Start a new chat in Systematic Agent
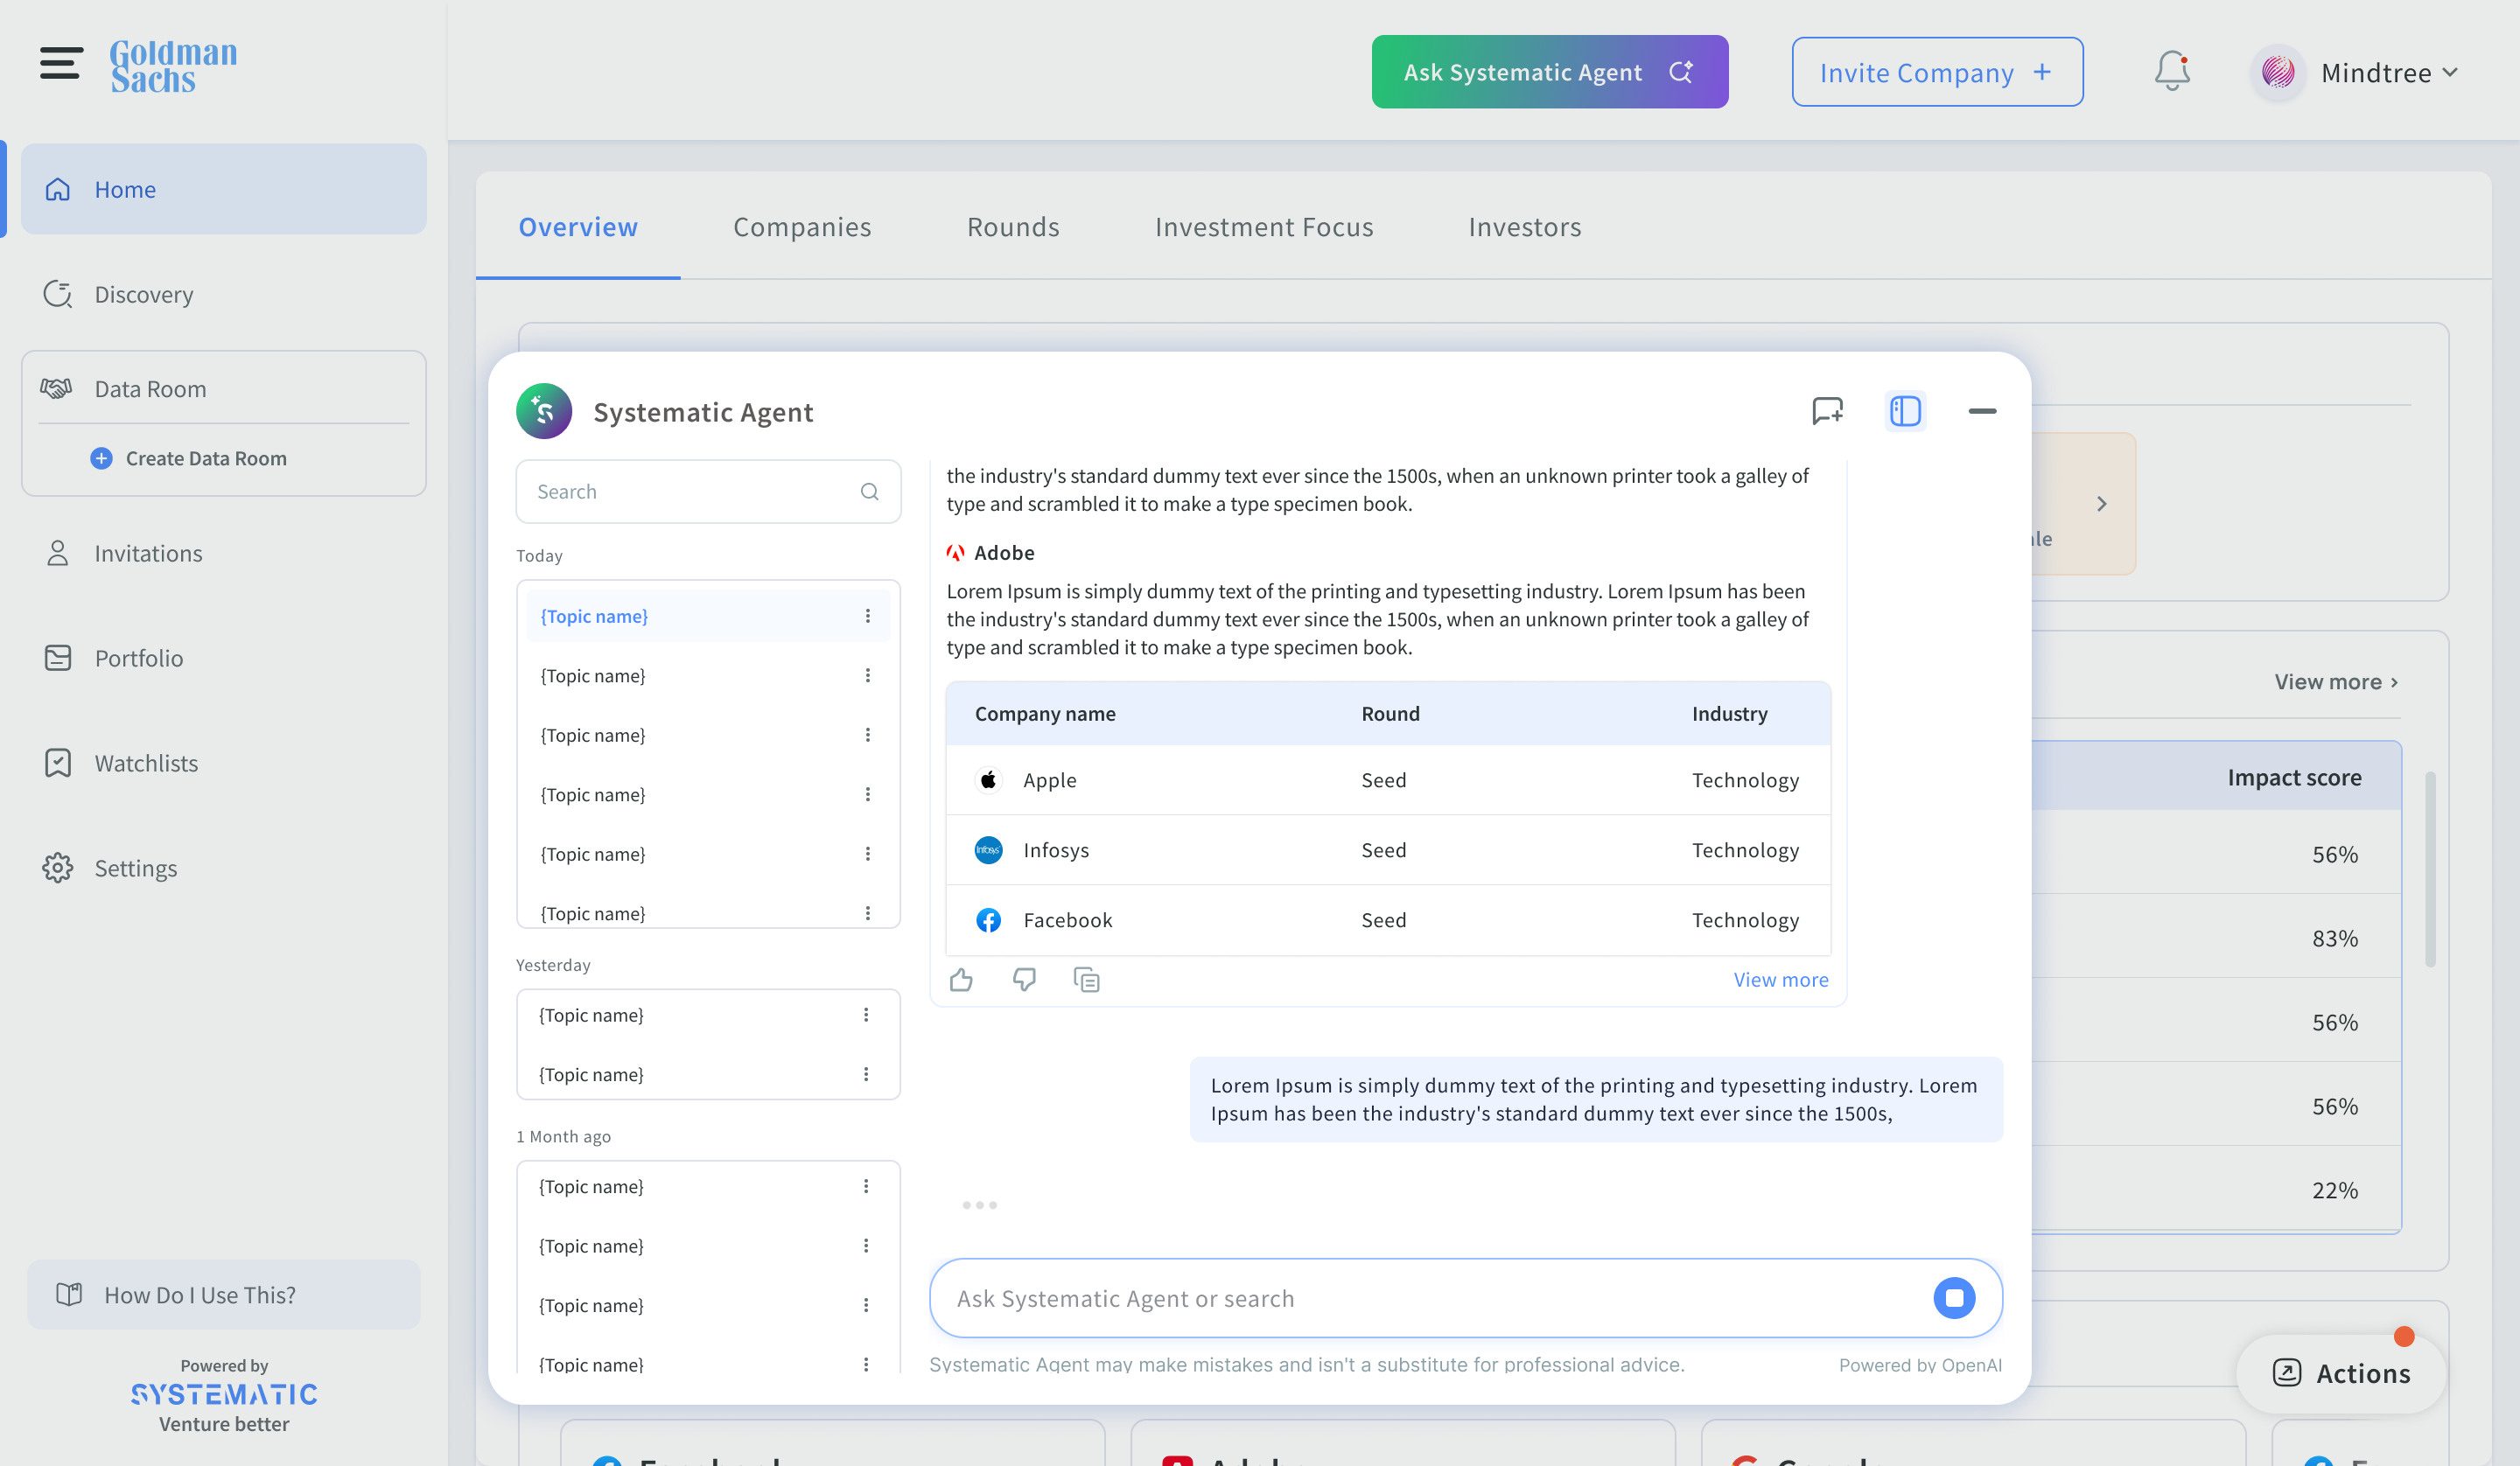The width and height of the screenshot is (2520, 1466). [x=1827, y=411]
